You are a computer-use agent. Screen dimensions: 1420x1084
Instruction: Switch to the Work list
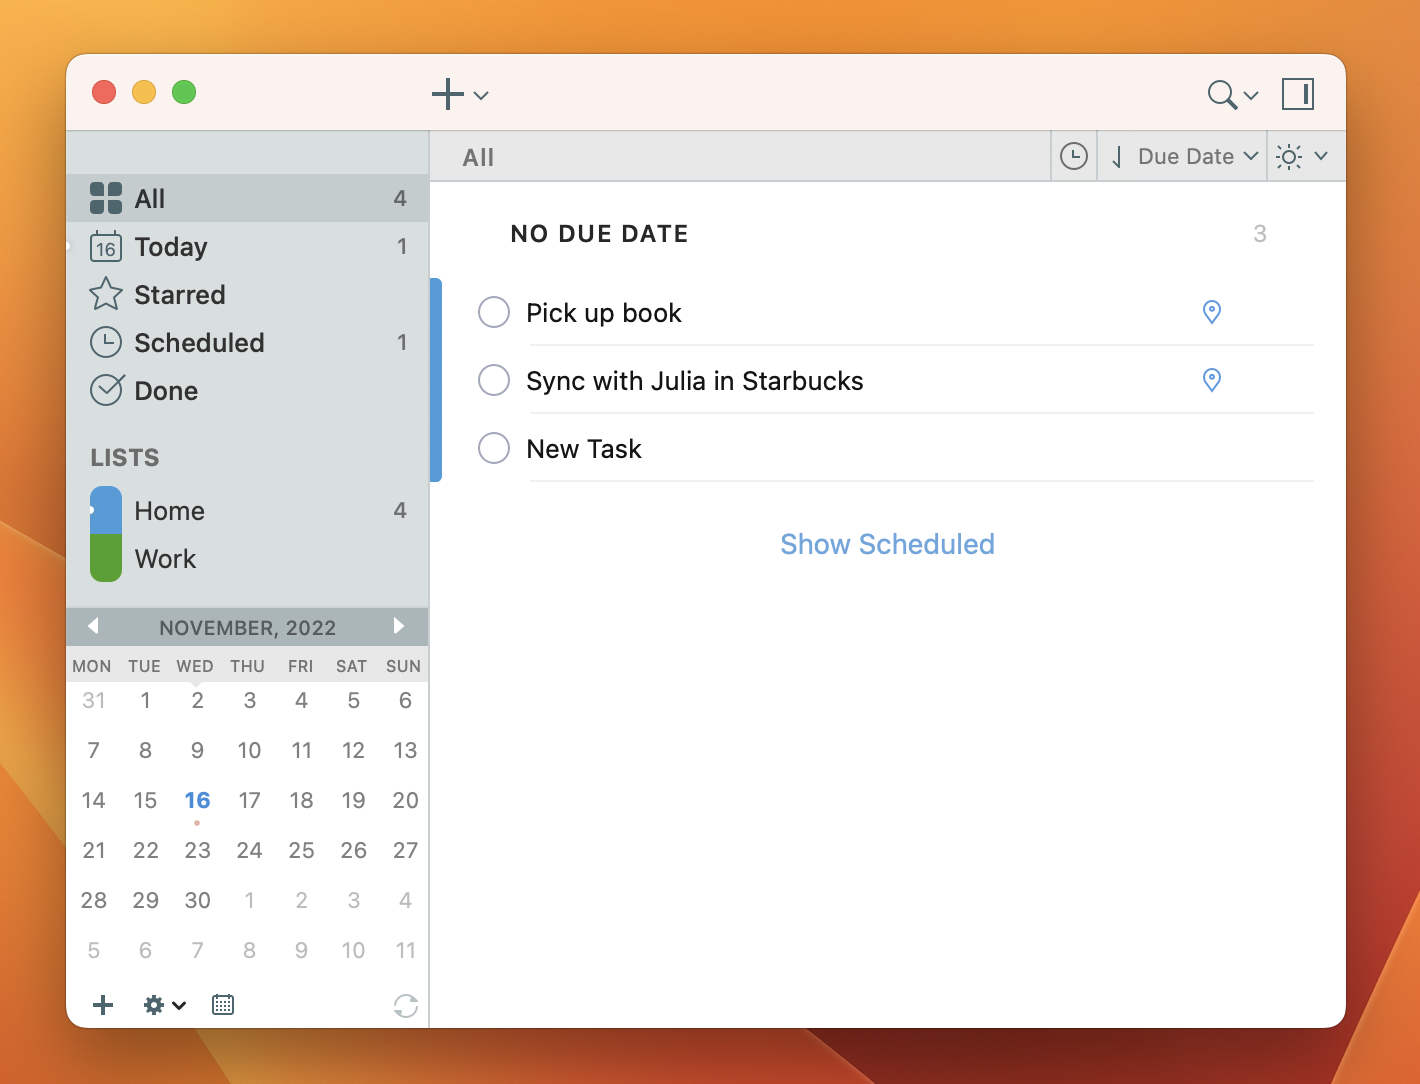pos(165,558)
